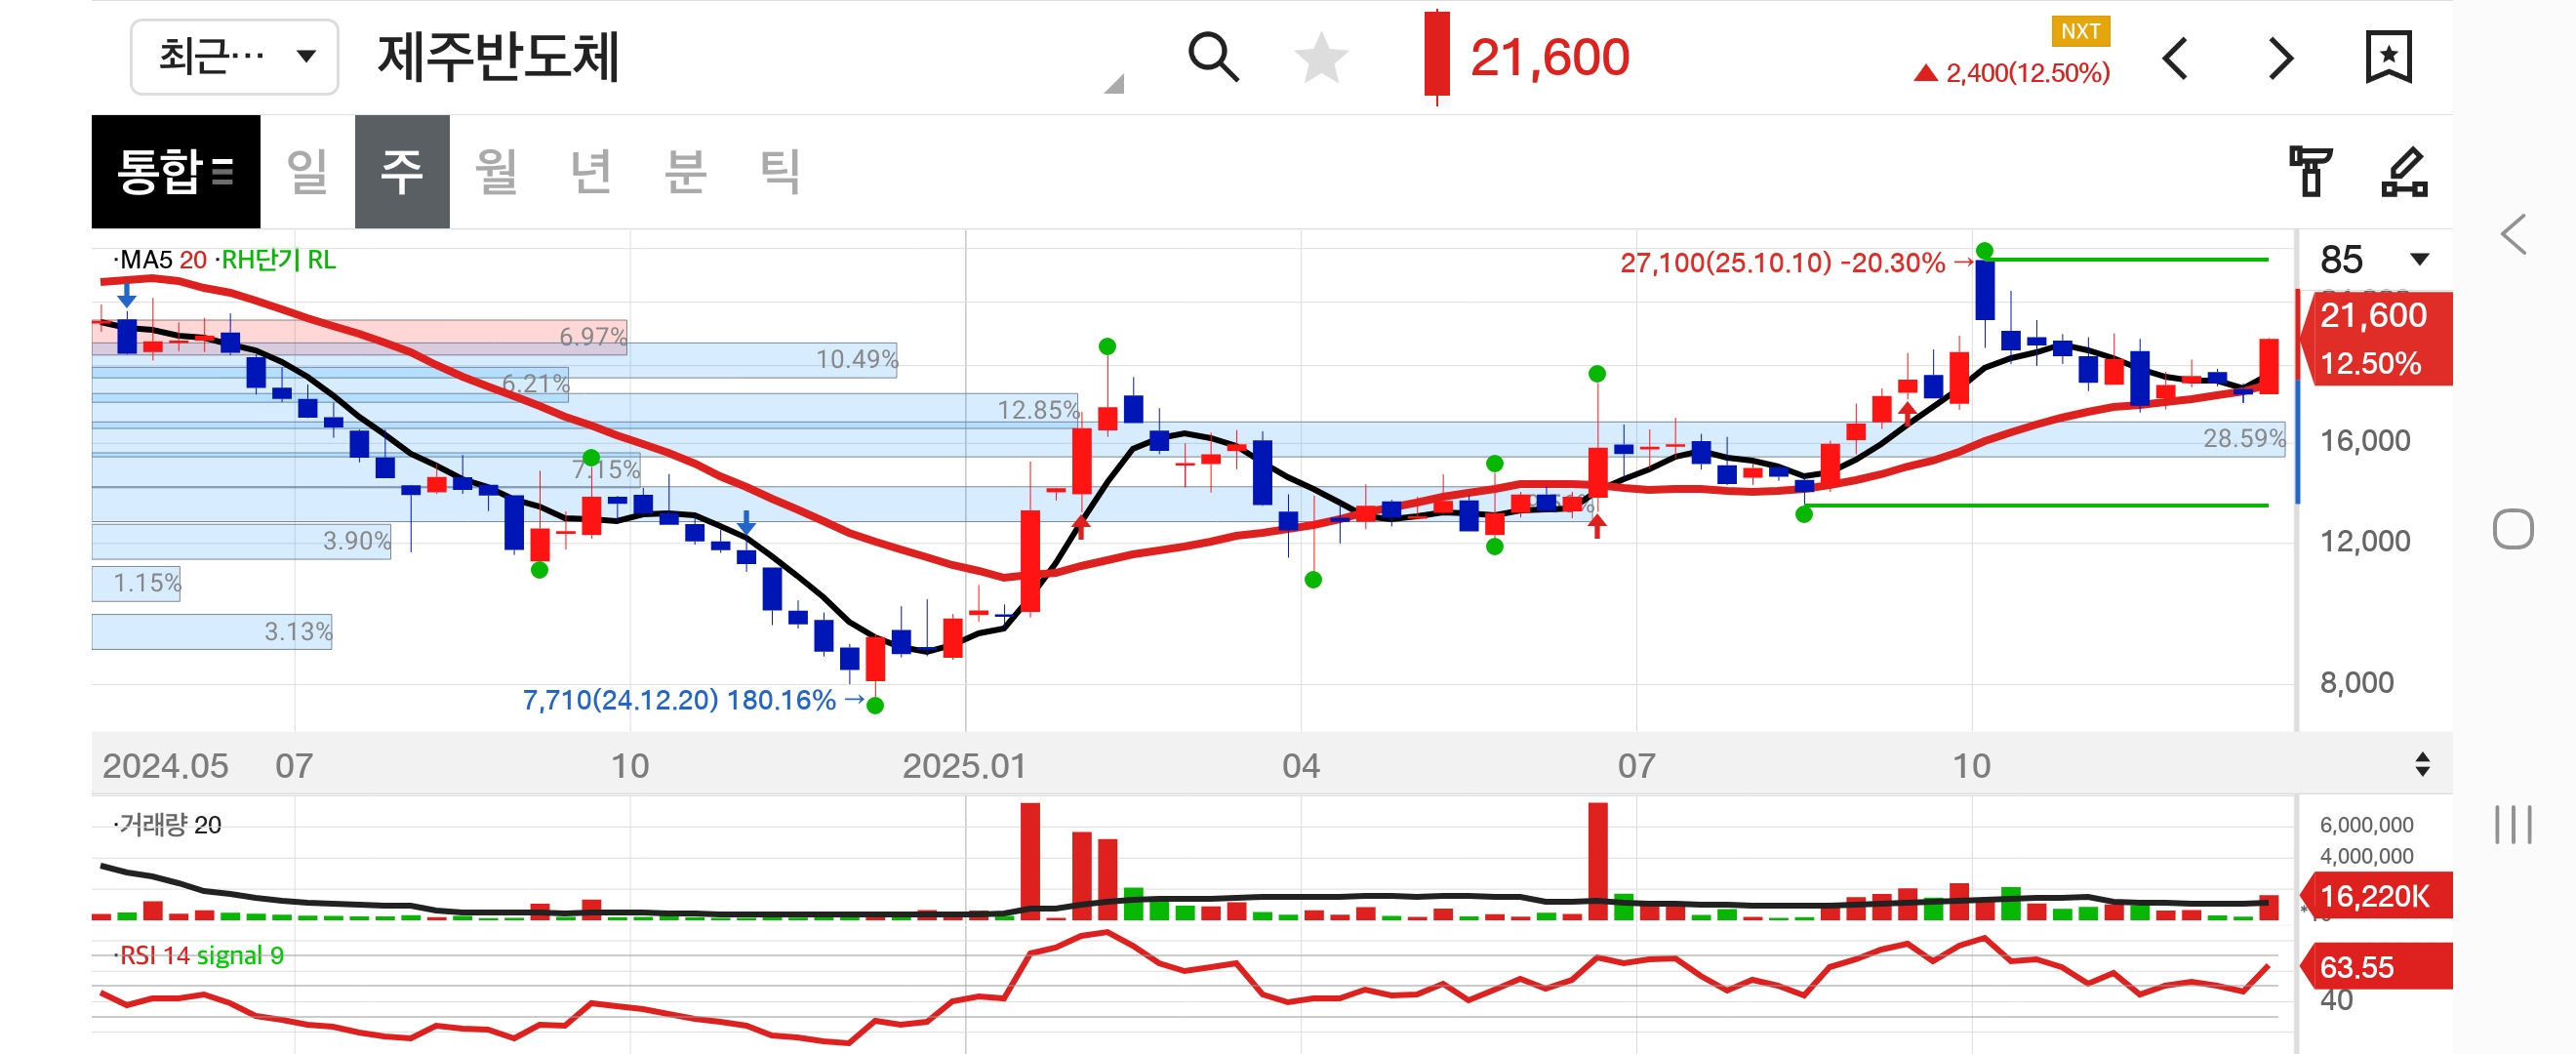The image size is (2576, 1054).
Task: Open the bookmarked stocks list icon
Action: tap(2388, 57)
